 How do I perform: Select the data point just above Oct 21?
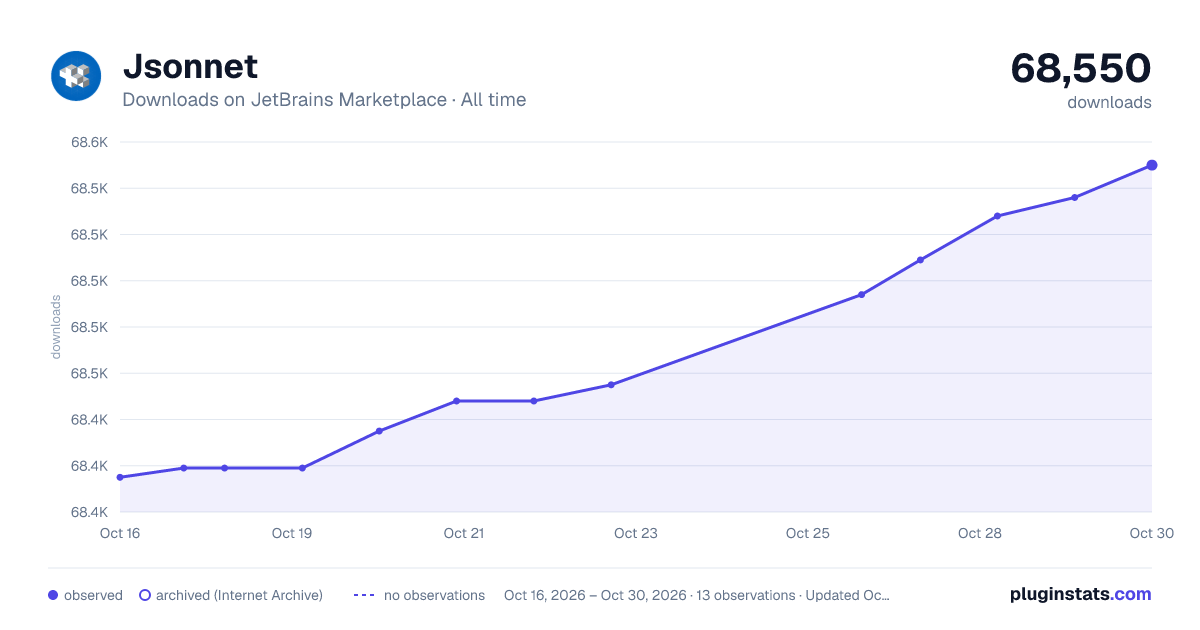point(456,401)
